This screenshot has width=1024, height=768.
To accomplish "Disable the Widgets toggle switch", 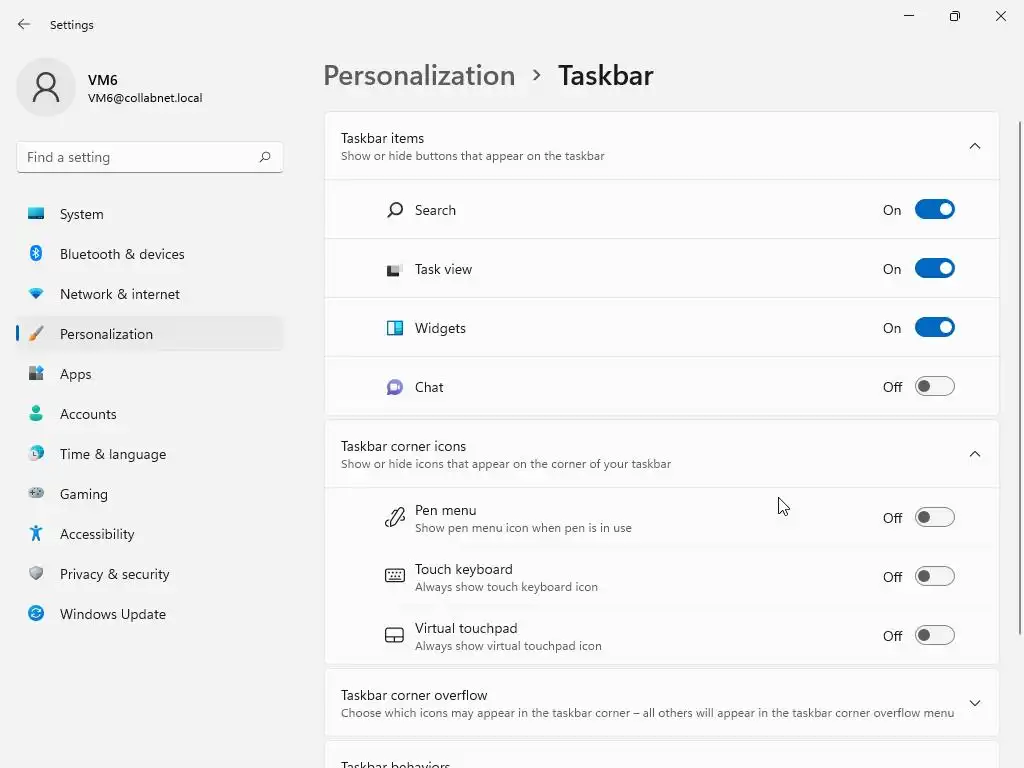I will click(x=934, y=328).
